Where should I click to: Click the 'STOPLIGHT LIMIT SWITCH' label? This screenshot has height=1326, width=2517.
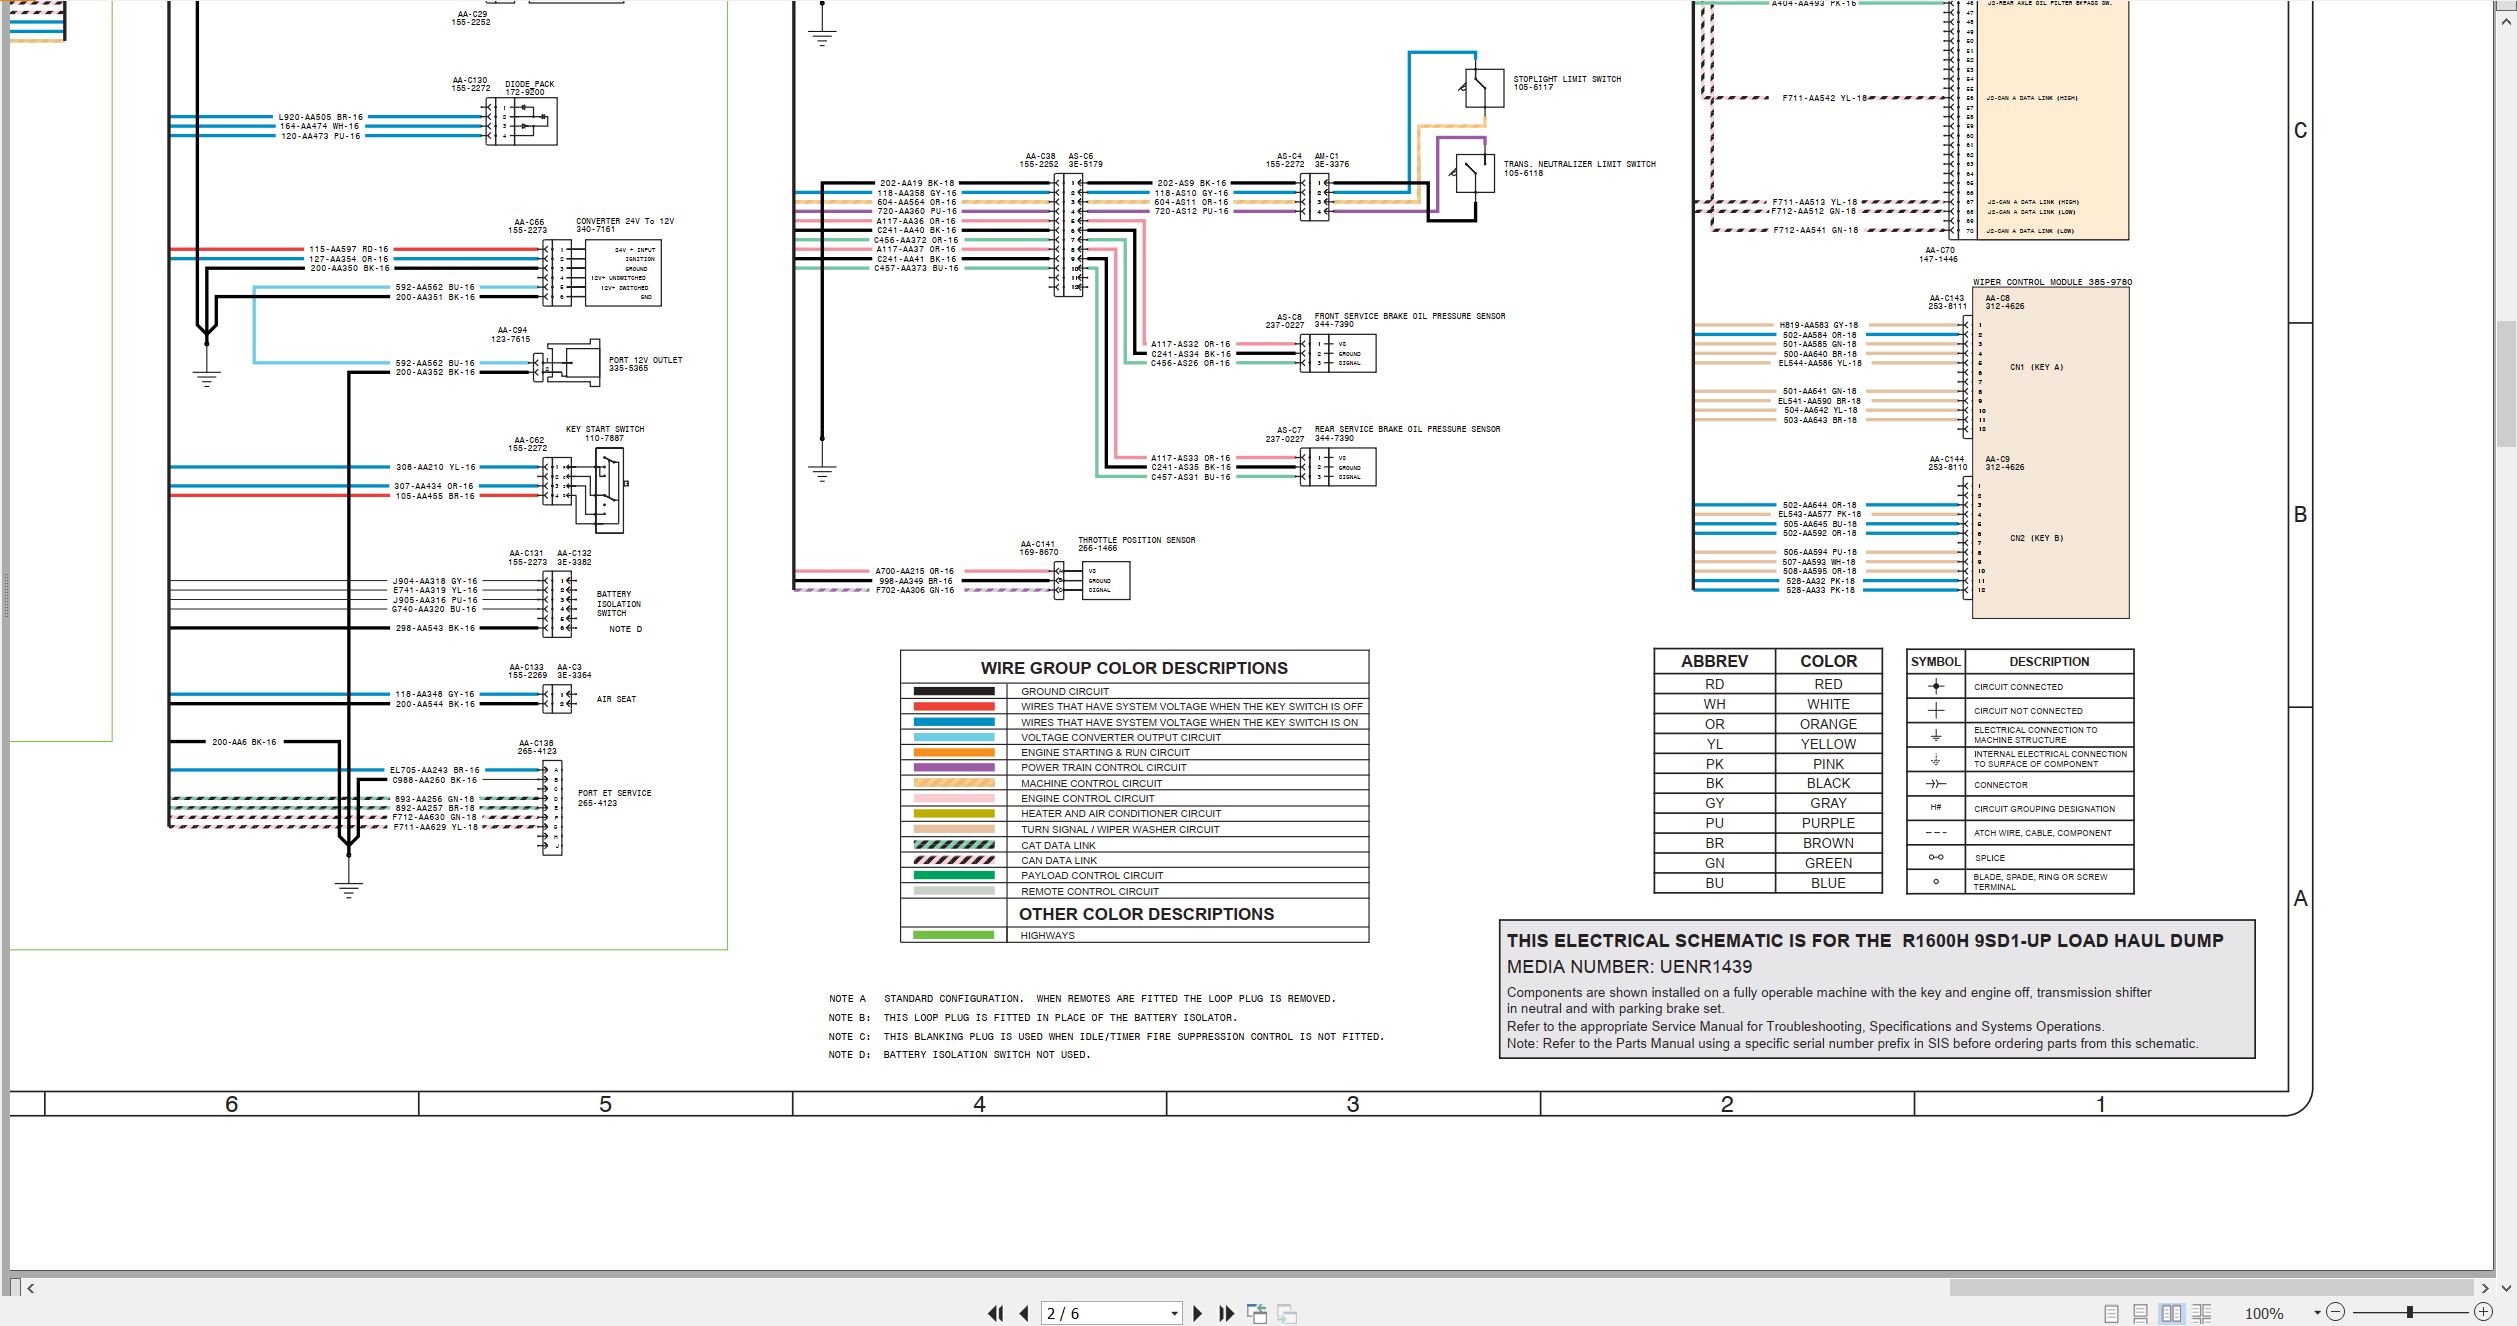1567,79
